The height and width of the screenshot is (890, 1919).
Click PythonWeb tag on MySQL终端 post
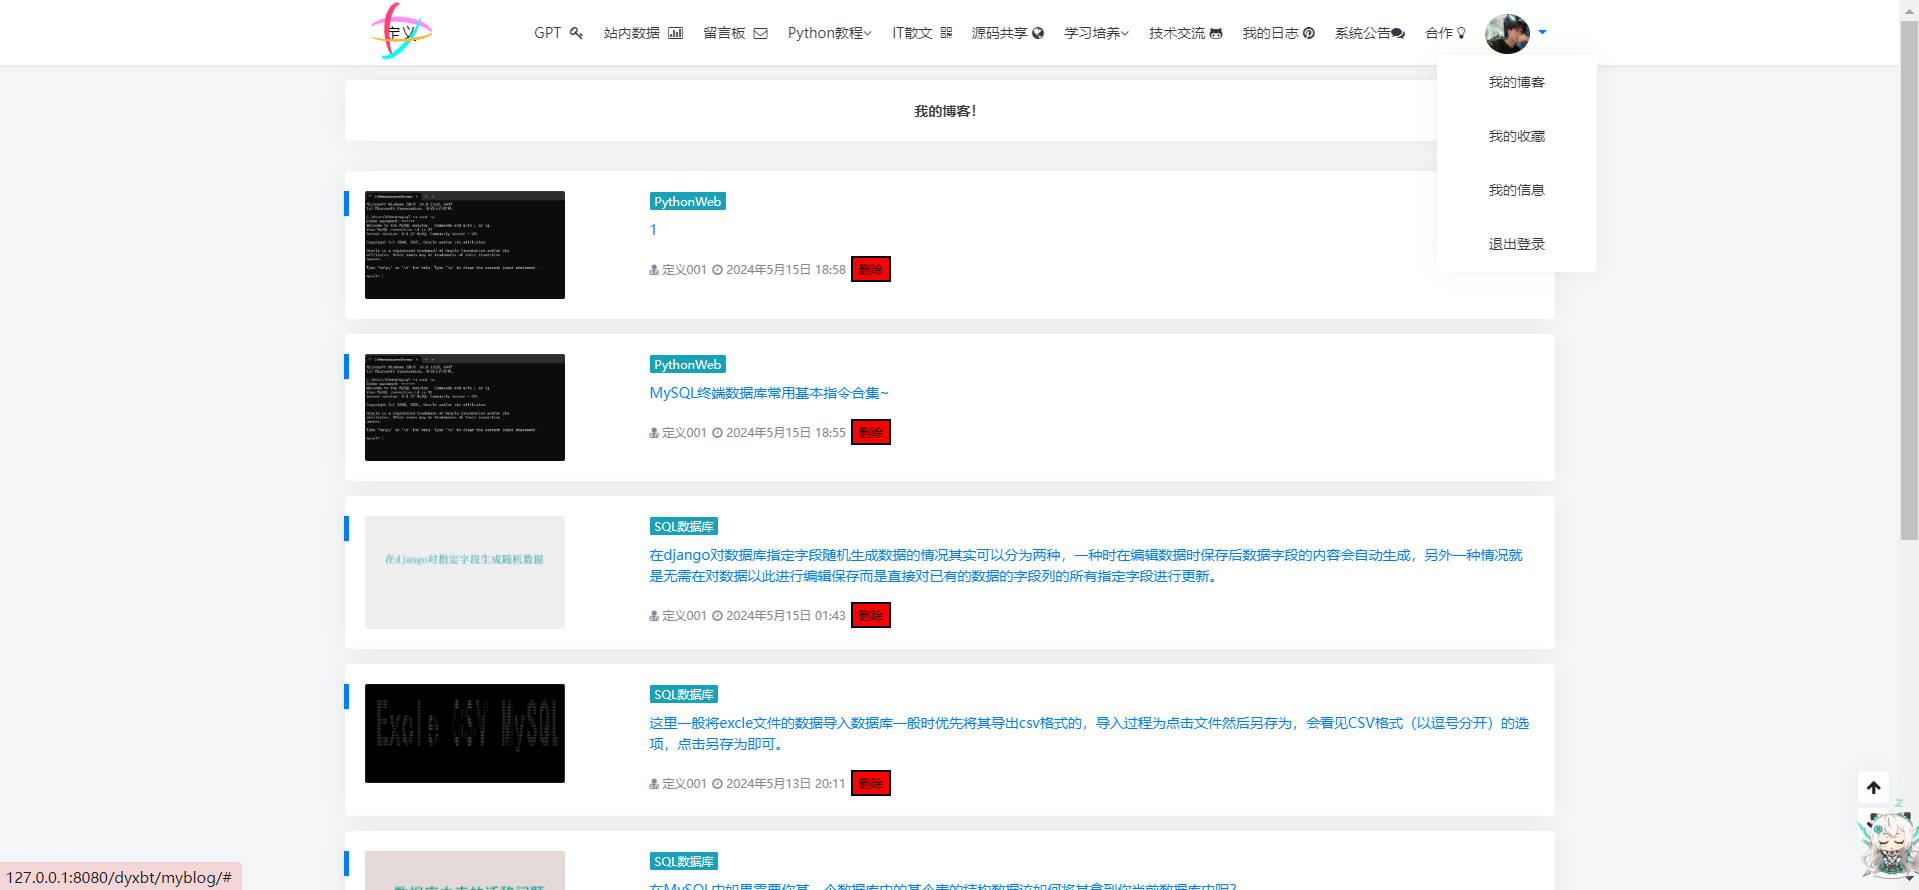coord(687,364)
